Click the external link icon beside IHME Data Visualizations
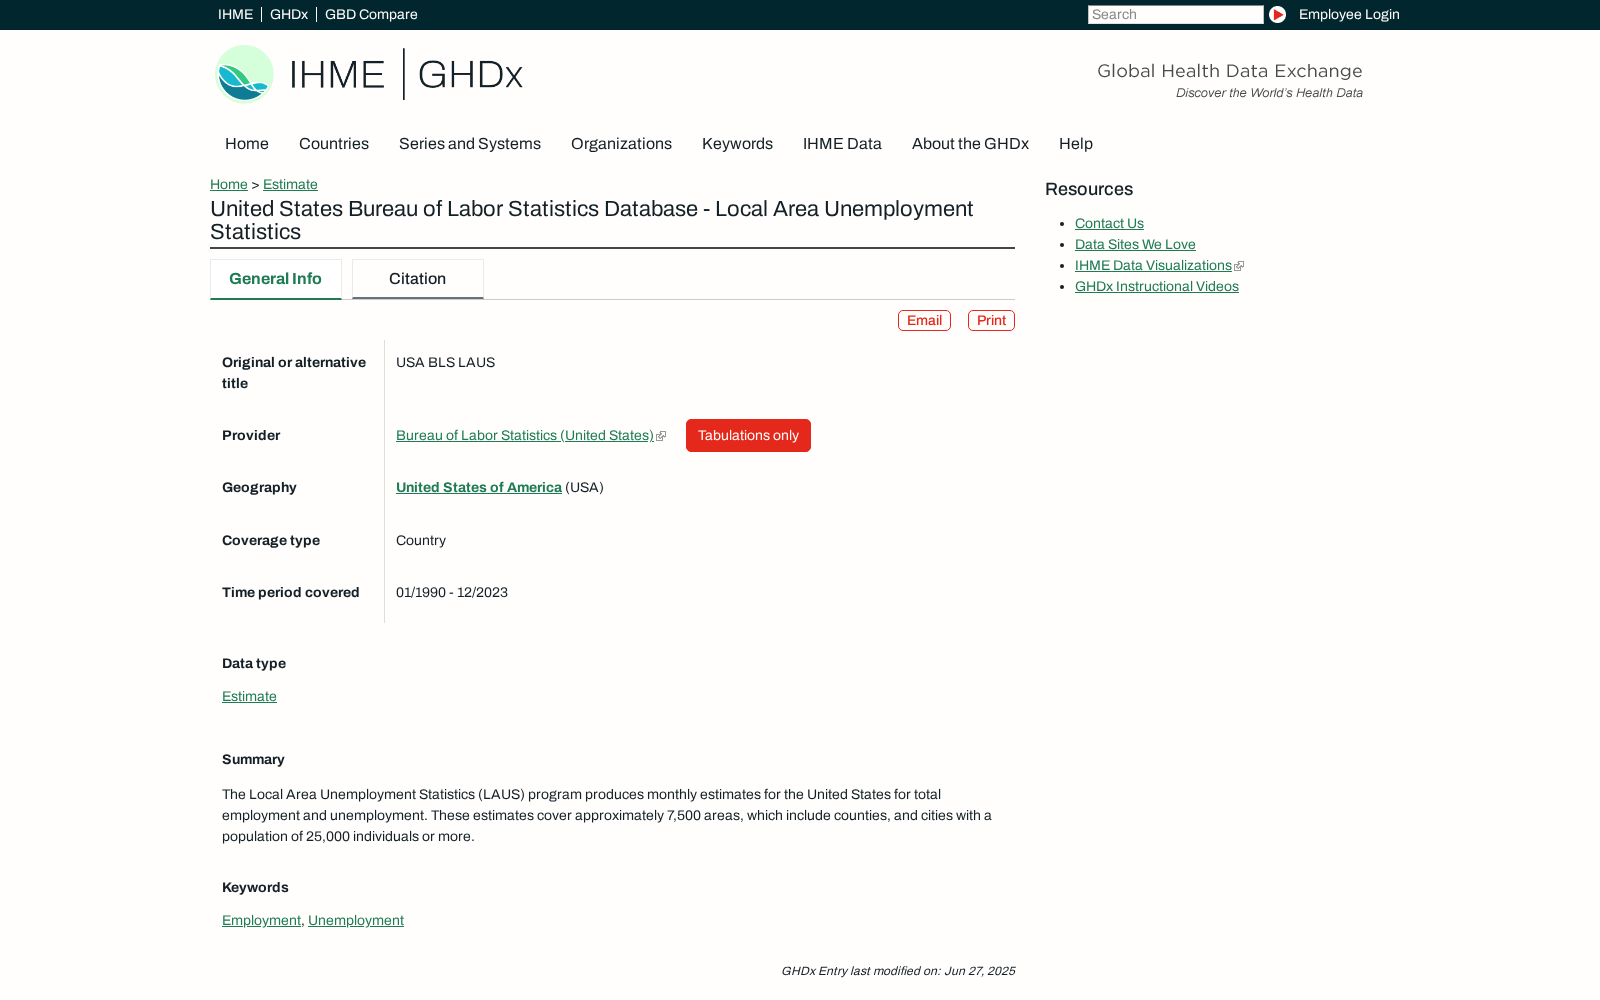Image resolution: width=1600 pixels, height=1000 pixels. coord(1239,266)
